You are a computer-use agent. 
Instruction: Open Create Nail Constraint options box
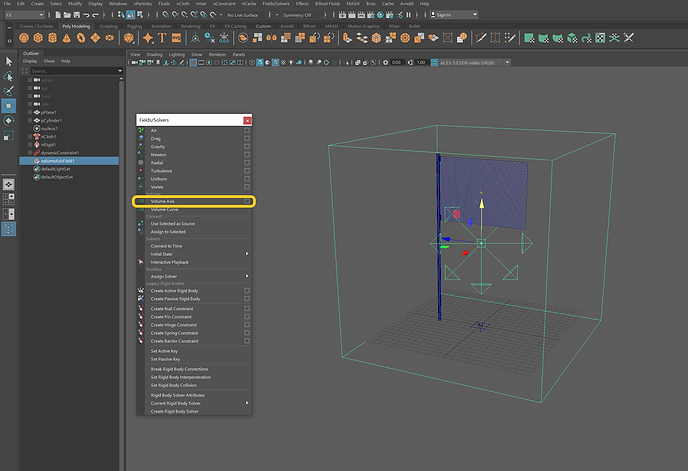[x=247, y=309]
